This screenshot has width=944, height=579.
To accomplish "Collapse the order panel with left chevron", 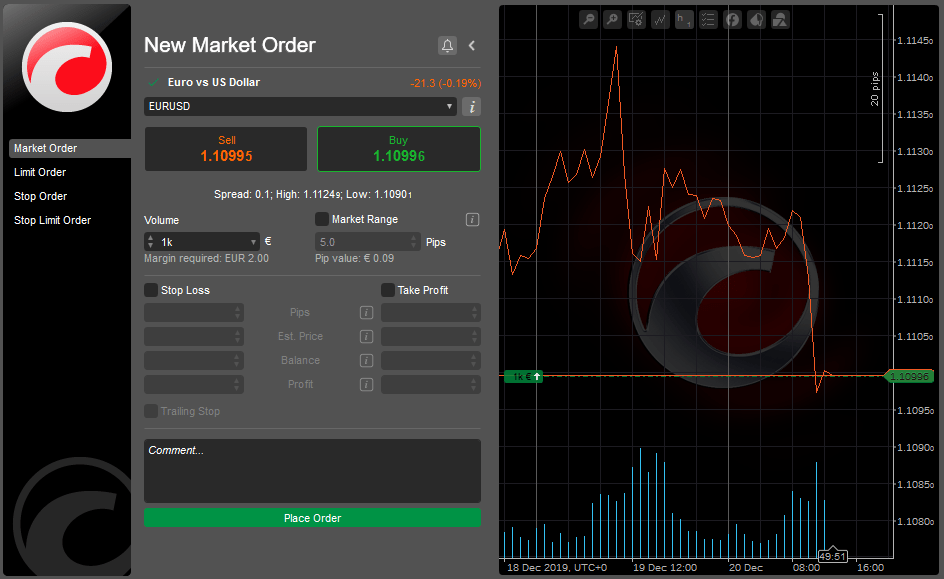I will pyautogui.click(x=472, y=46).
